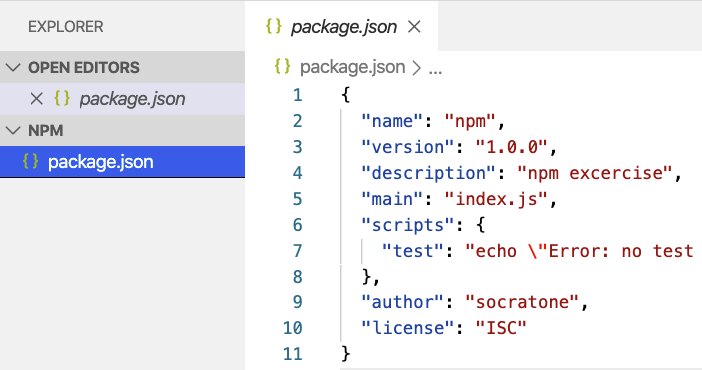The image size is (702, 370).
Task: Click the "version" key on line 3
Action: click(407, 147)
